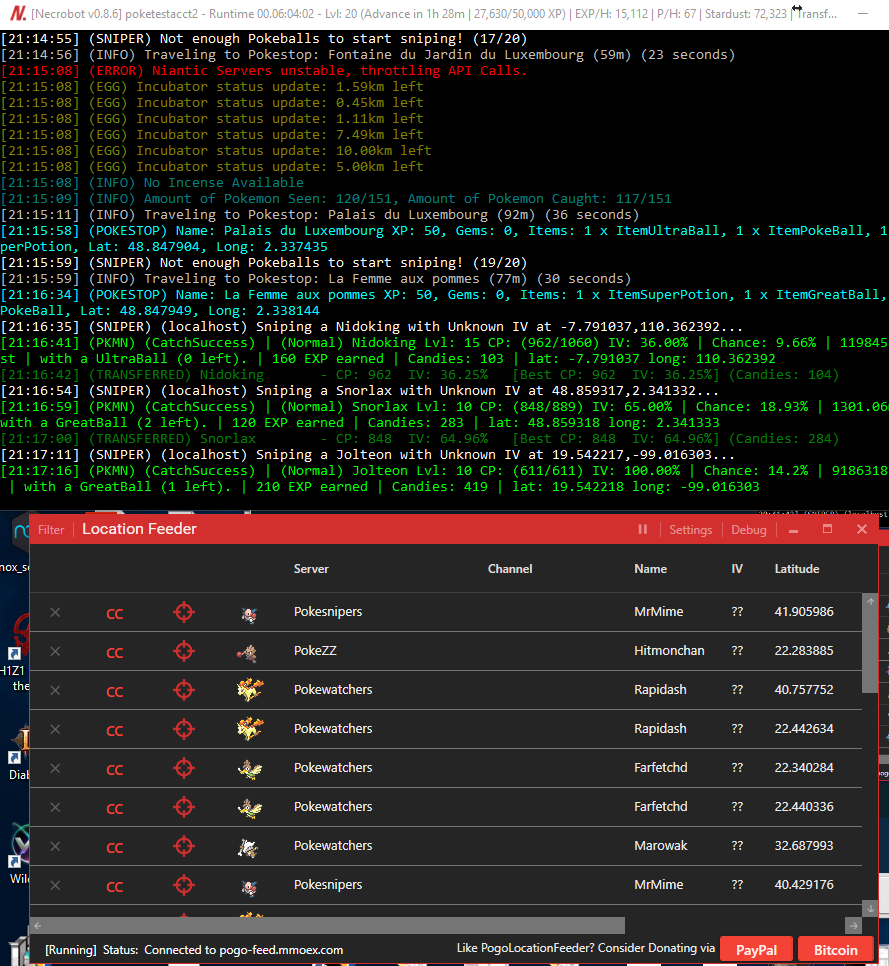The image size is (889, 966).
Task: Select the latitude value 32.687993
Action: (x=803, y=845)
